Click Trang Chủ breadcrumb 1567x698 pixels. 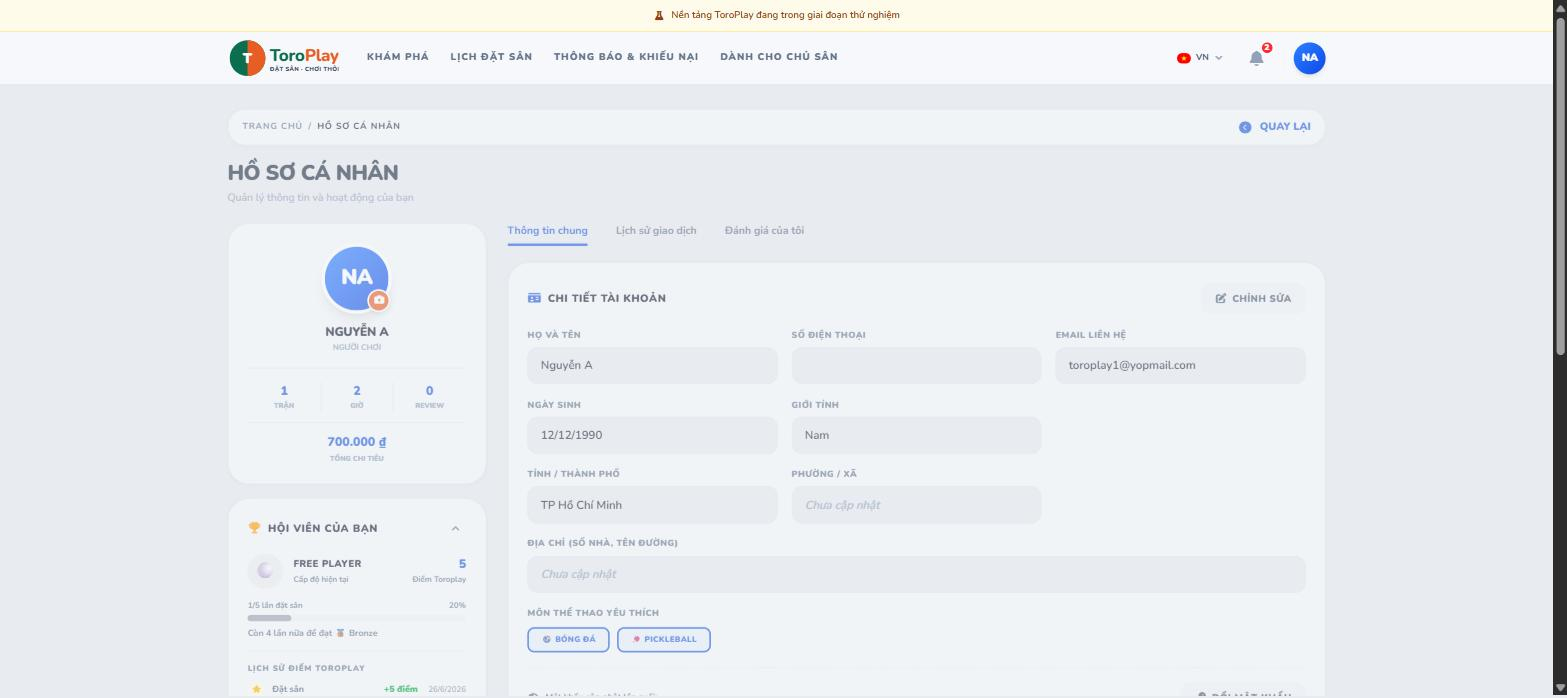click(272, 126)
